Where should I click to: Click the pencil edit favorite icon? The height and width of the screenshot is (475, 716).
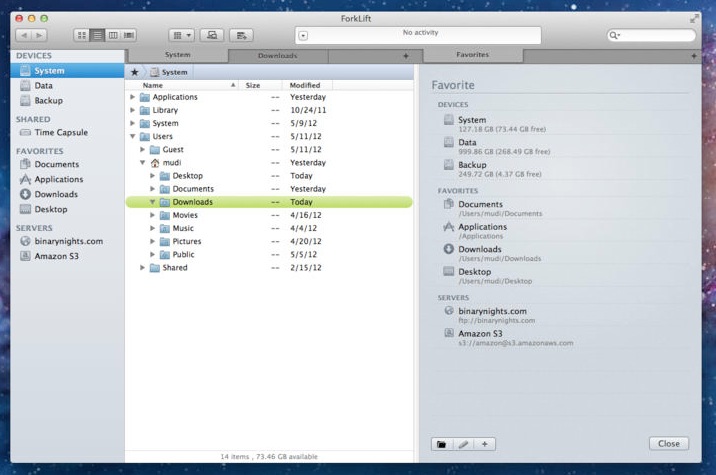click(x=463, y=444)
